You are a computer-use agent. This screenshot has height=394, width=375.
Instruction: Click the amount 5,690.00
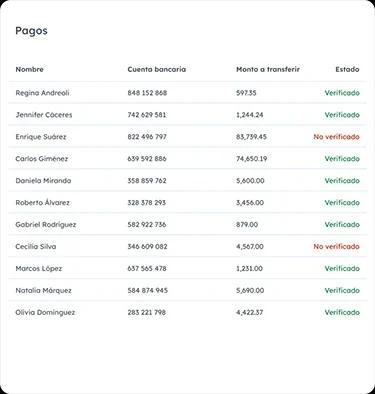point(250,291)
